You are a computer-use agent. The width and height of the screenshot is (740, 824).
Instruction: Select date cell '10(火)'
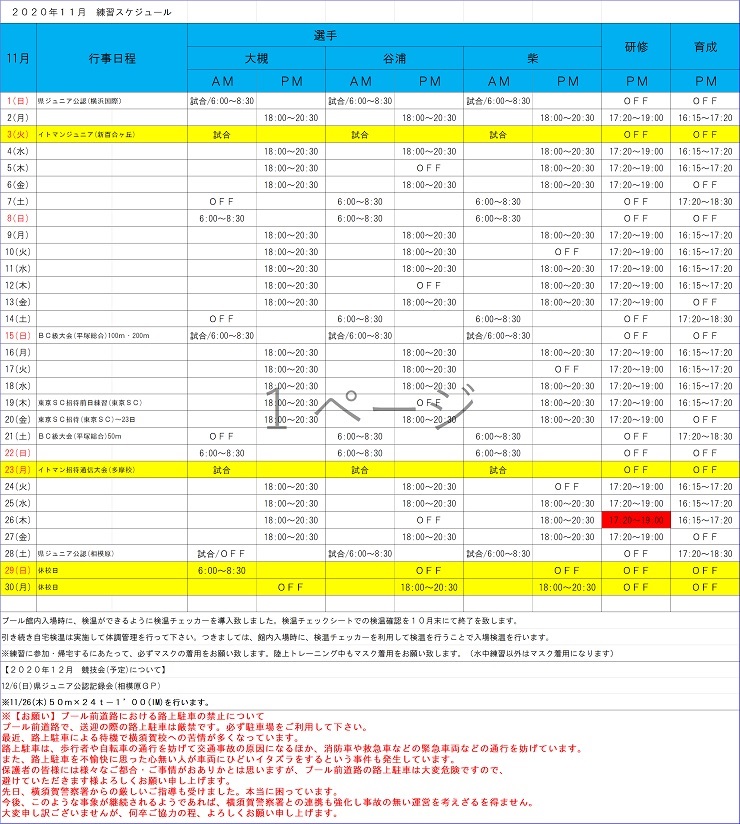(x=18, y=252)
